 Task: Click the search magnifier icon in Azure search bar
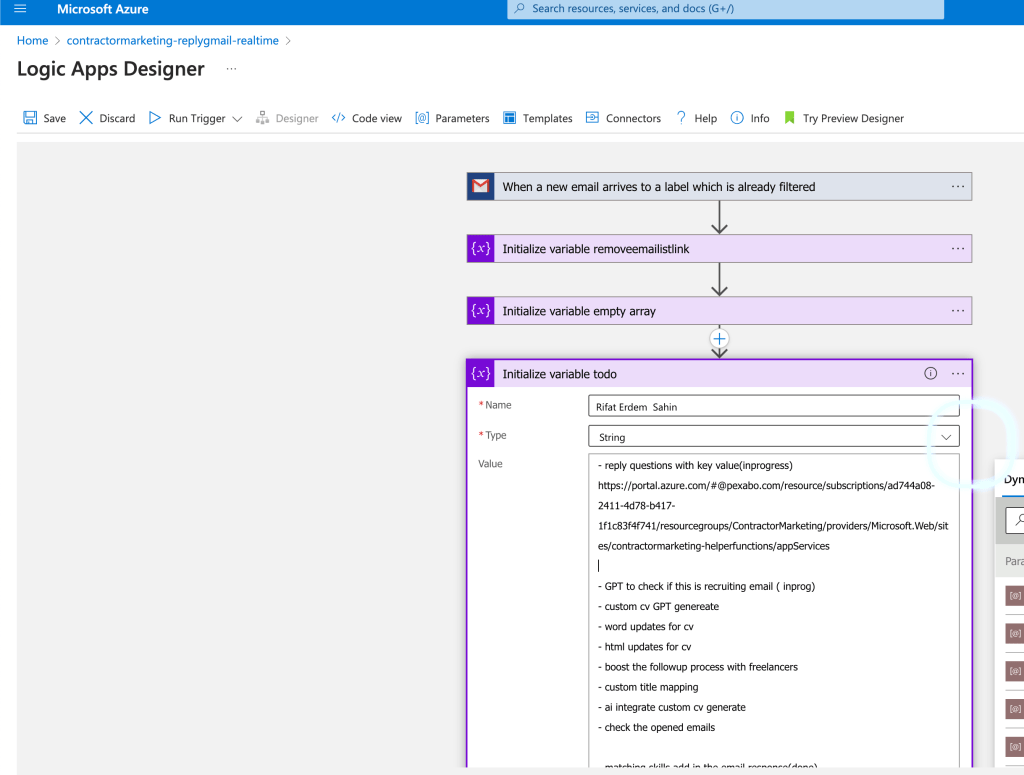pyautogui.click(x=520, y=8)
